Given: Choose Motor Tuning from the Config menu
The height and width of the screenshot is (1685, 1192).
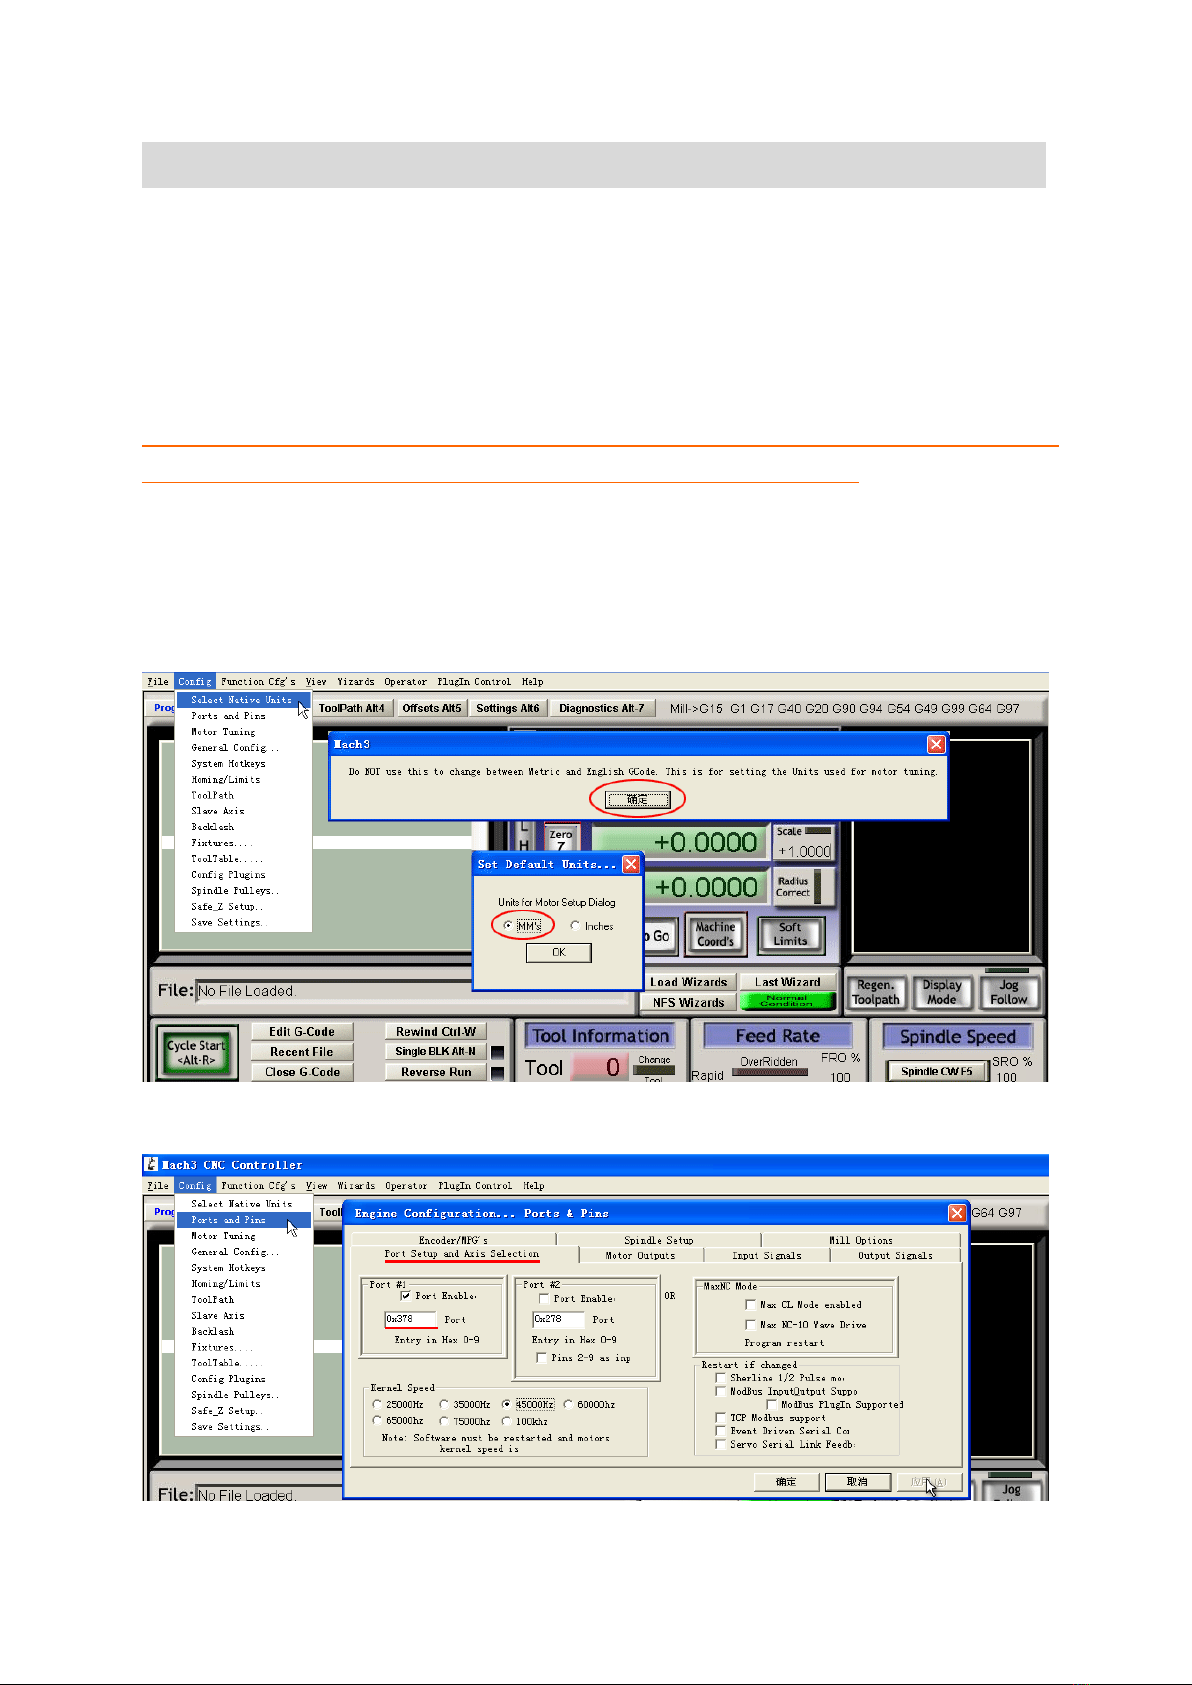Looking at the screenshot, I should [x=223, y=732].
